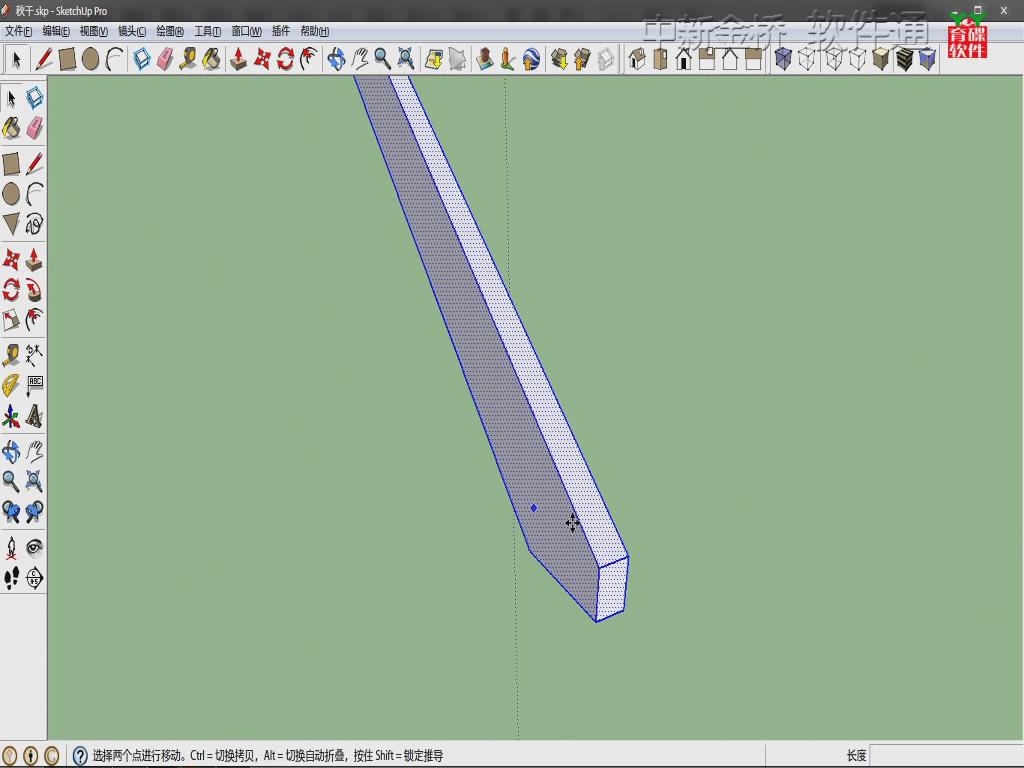Choose the Arc tool in the top toolbar
Viewport: 1024px width, 768px height.
pyautogui.click(x=114, y=59)
